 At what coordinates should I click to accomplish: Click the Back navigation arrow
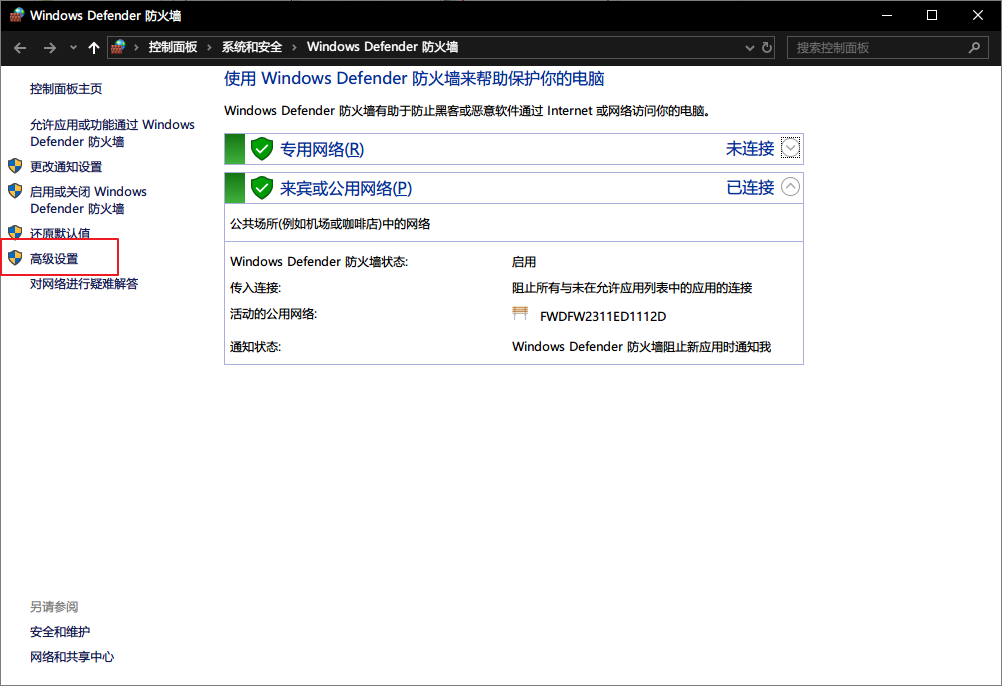[20, 48]
